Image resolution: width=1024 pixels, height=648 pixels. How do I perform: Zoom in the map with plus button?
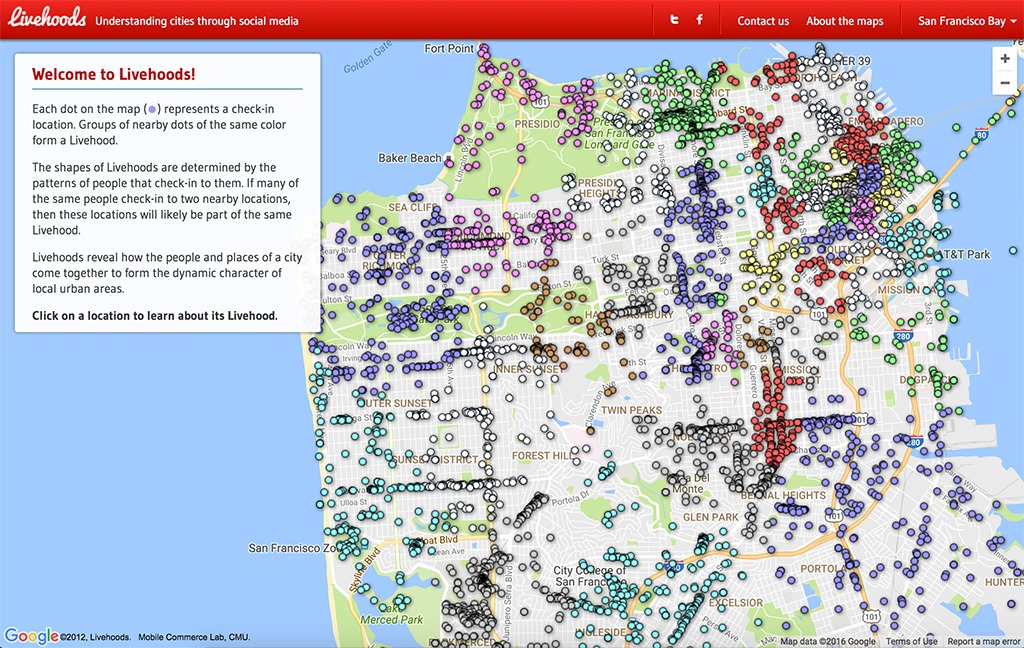click(x=1004, y=59)
